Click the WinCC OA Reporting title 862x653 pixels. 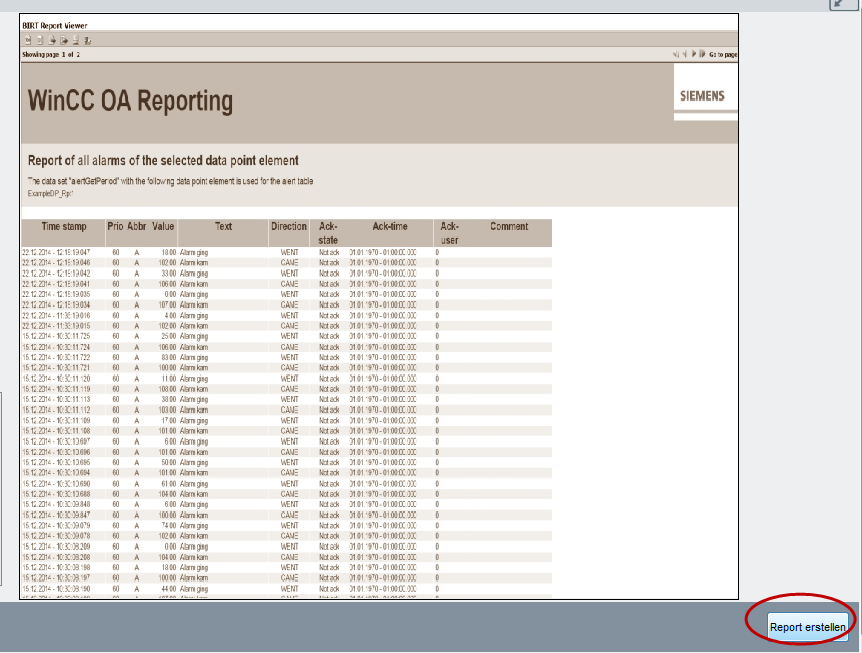pyautogui.click(x=130, y=101)
